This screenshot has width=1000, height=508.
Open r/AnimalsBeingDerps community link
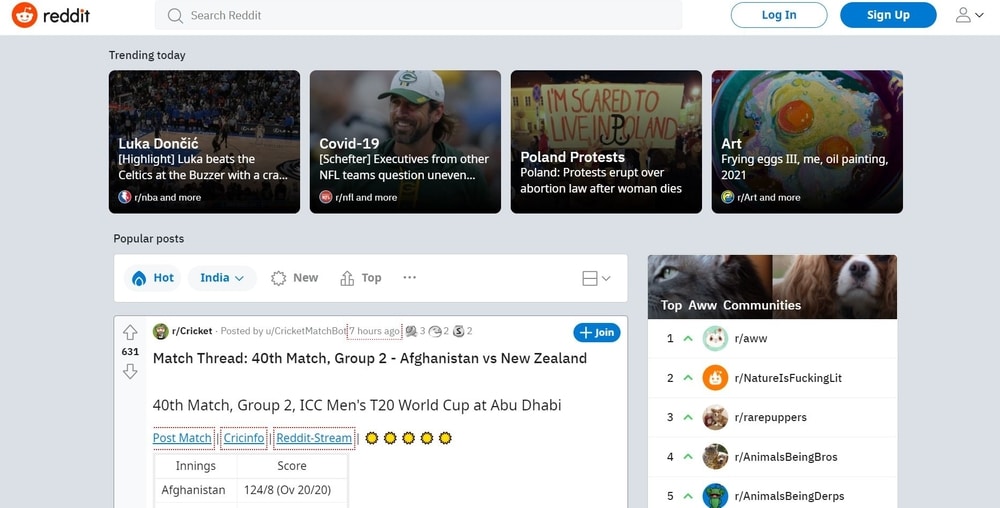(790, 496)
